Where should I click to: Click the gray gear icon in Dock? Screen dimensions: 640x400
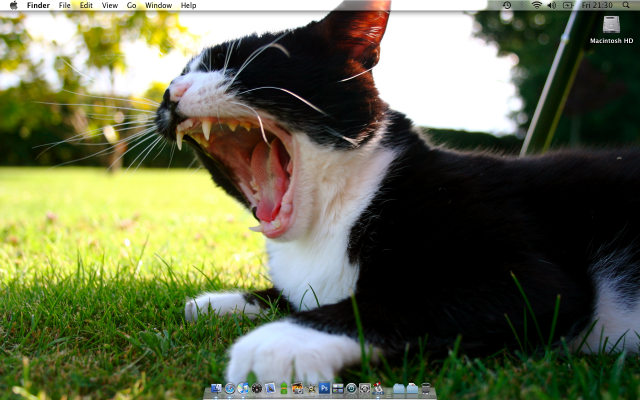(x=364, y=388)
